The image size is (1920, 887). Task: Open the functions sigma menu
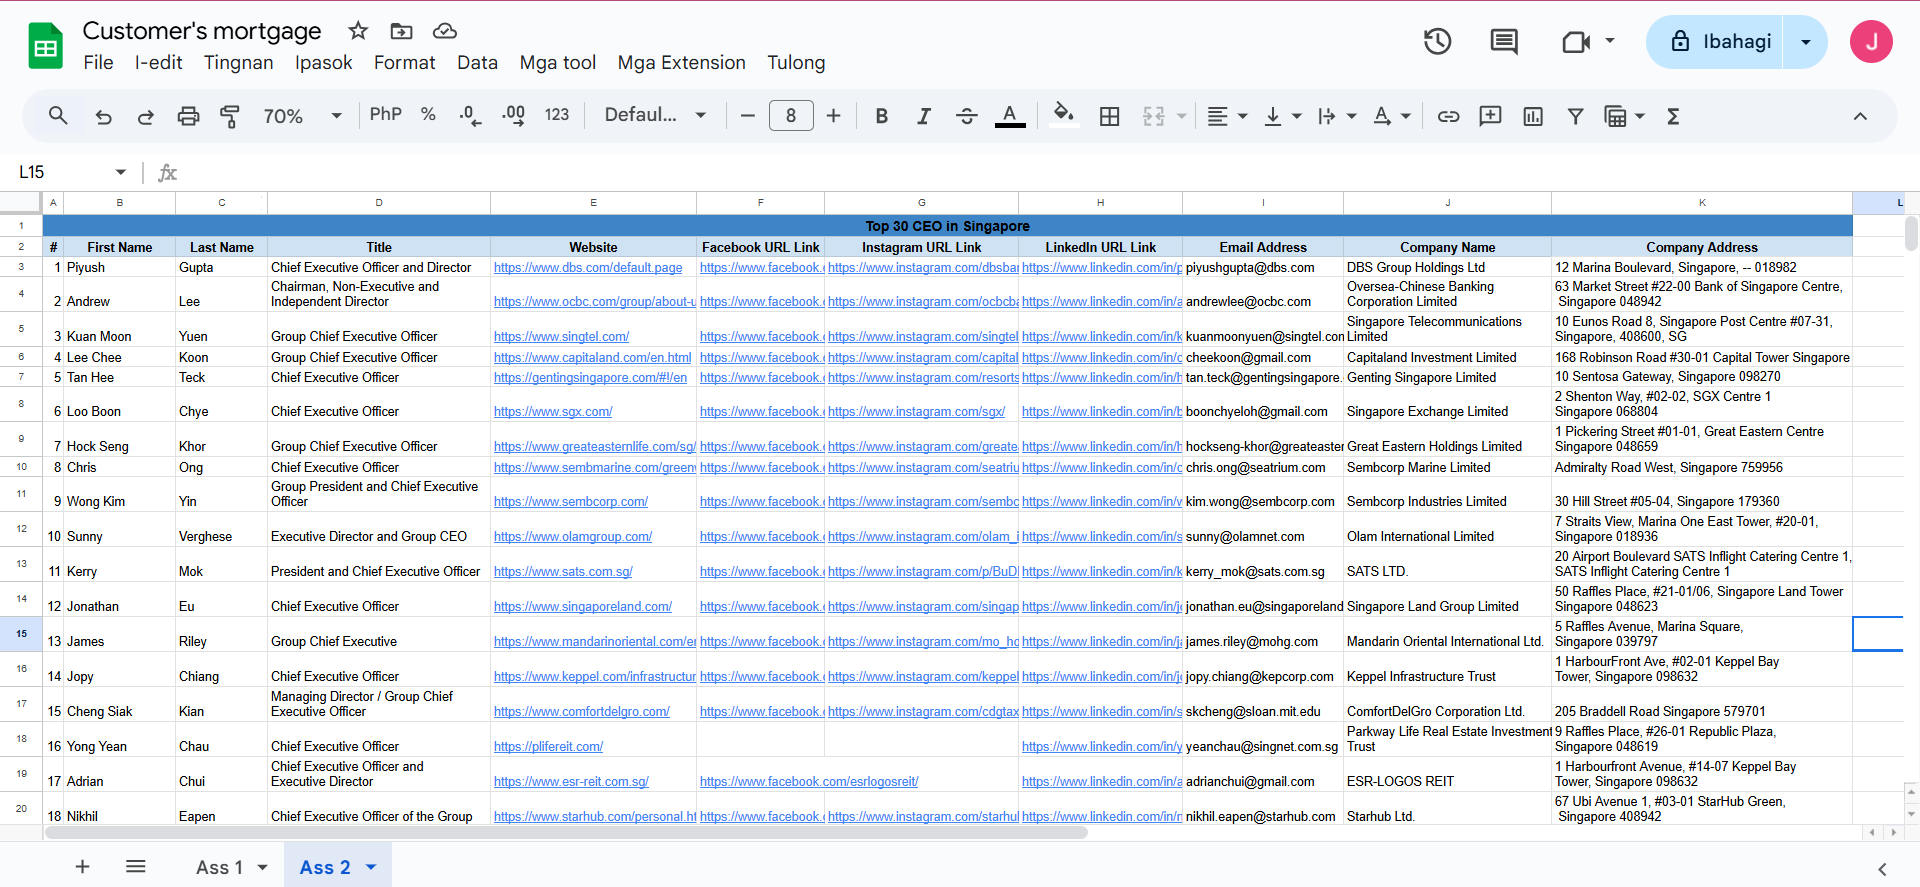[1673, 116]
